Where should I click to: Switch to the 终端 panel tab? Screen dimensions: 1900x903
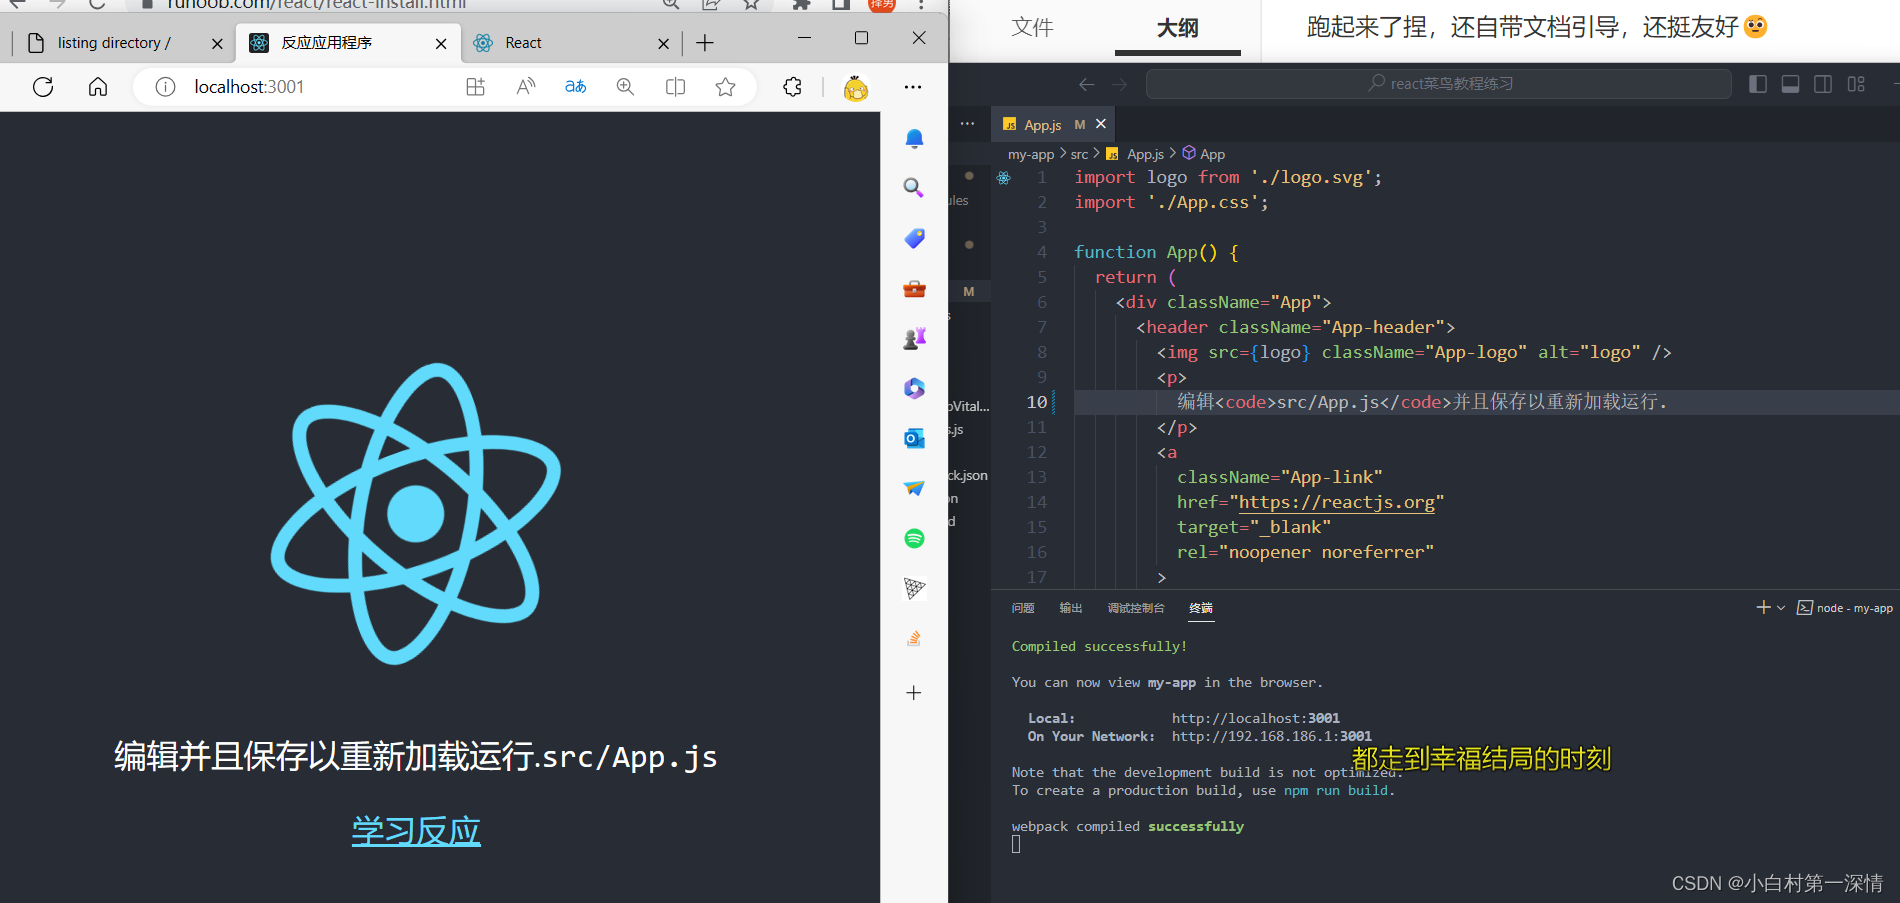point(1201,608)
